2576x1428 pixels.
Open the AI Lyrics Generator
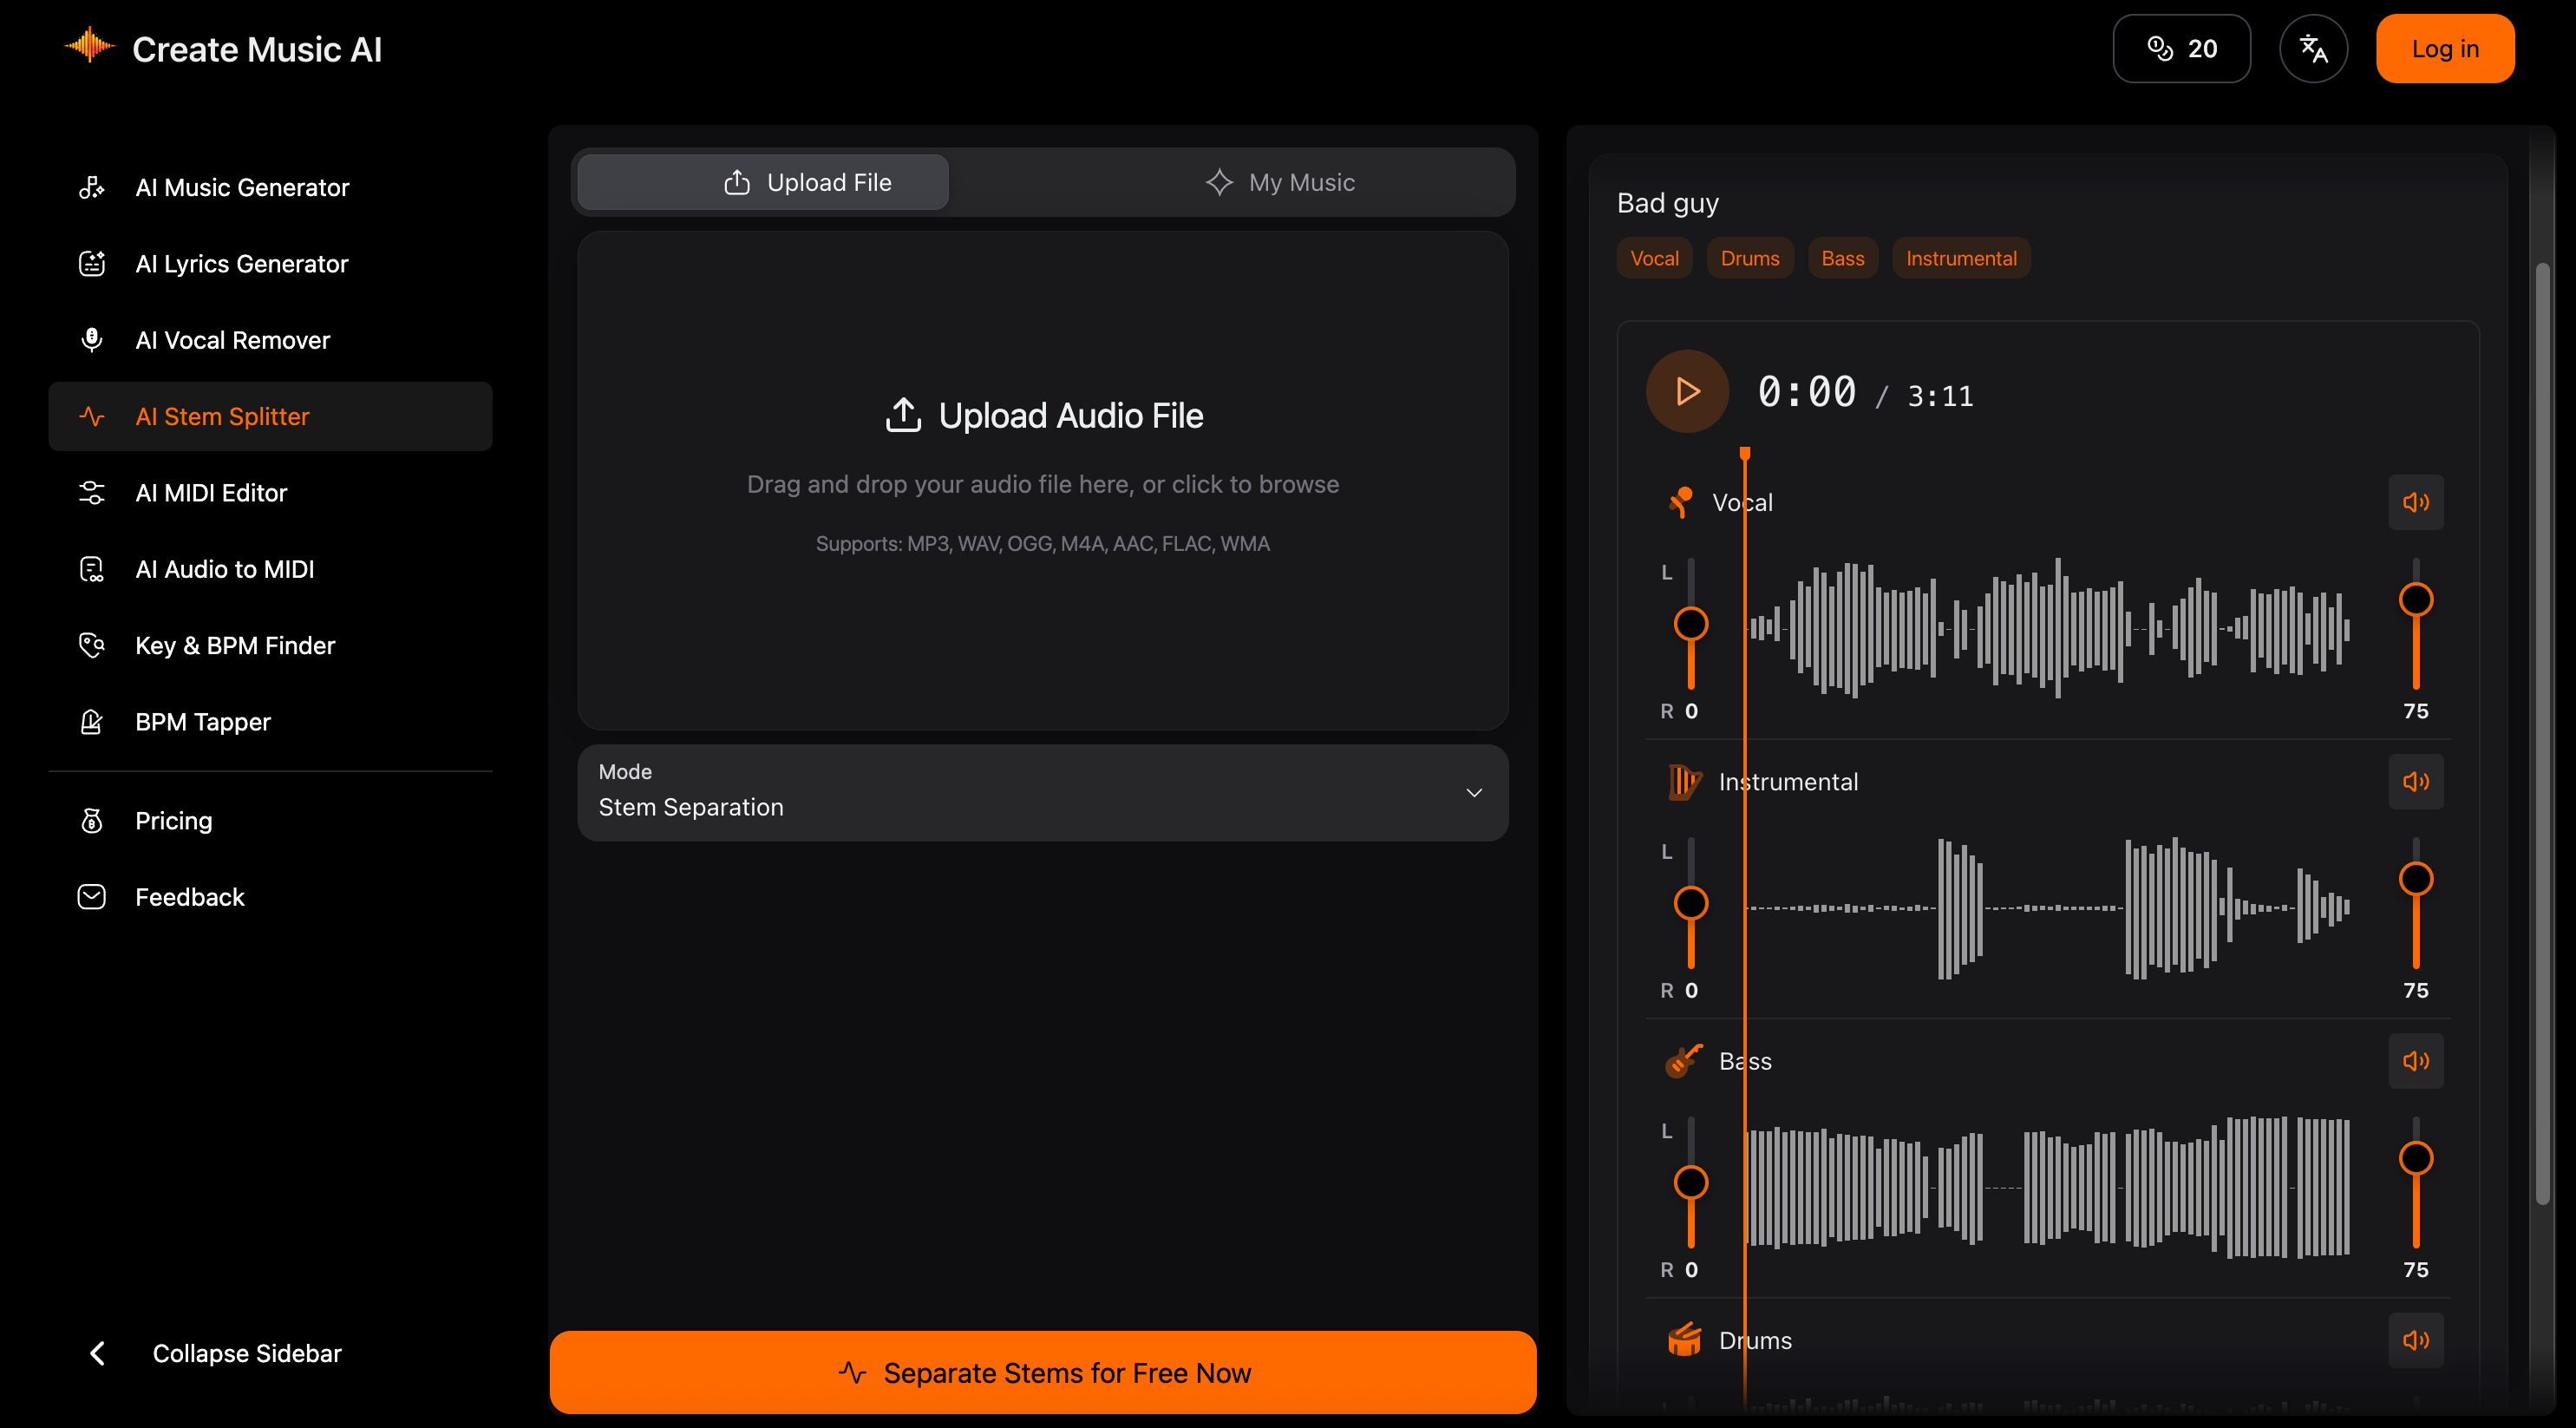241,263
